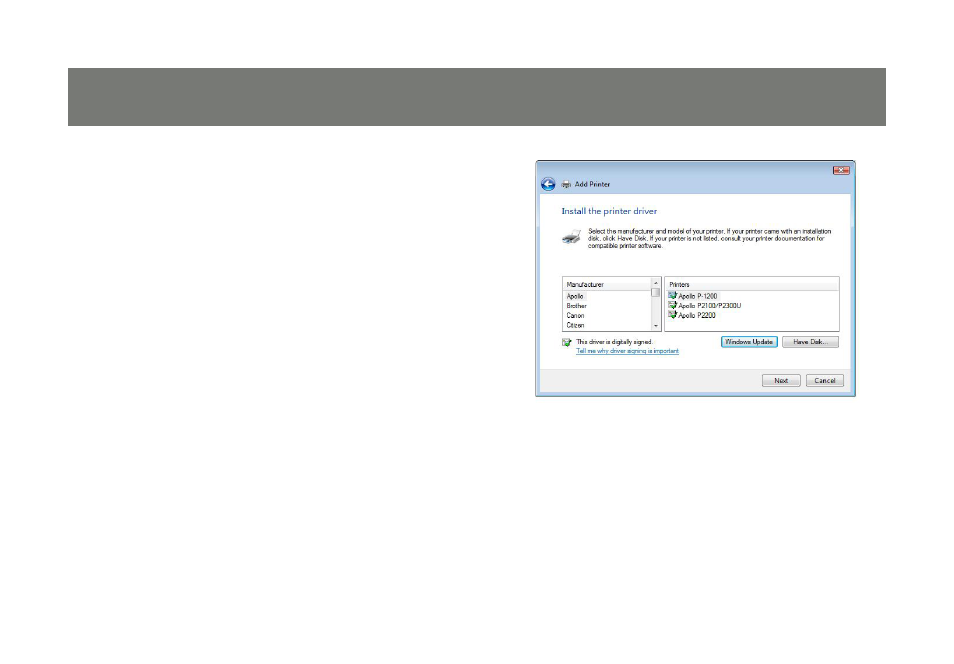Image resolution: width=954 pixels, height=664 pixels.
Task: Choose the Apollo P2100/P2300U printer
Action: pyautogui.click(x=709, y=306)
